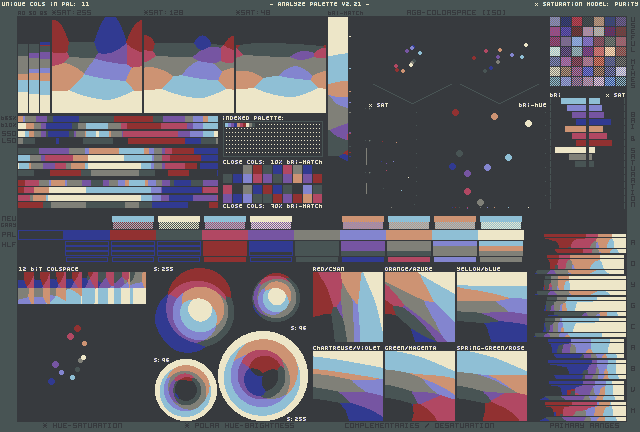Click the polar circle with dark red top and blue left
The image size is (640, 432).
(195, 311)
